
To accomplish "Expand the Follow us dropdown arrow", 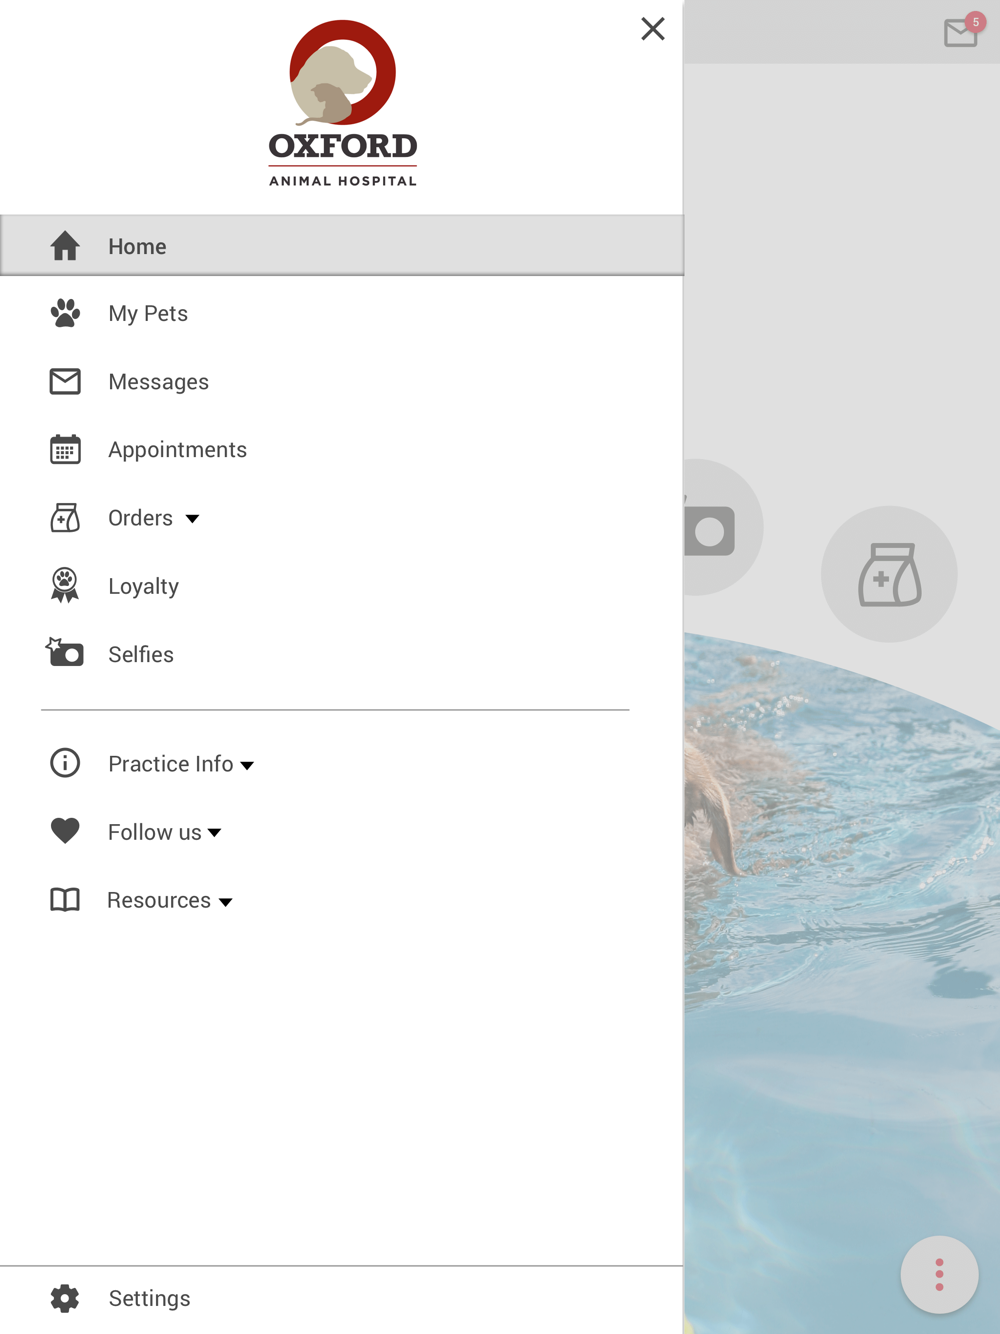I will [214, 833].
